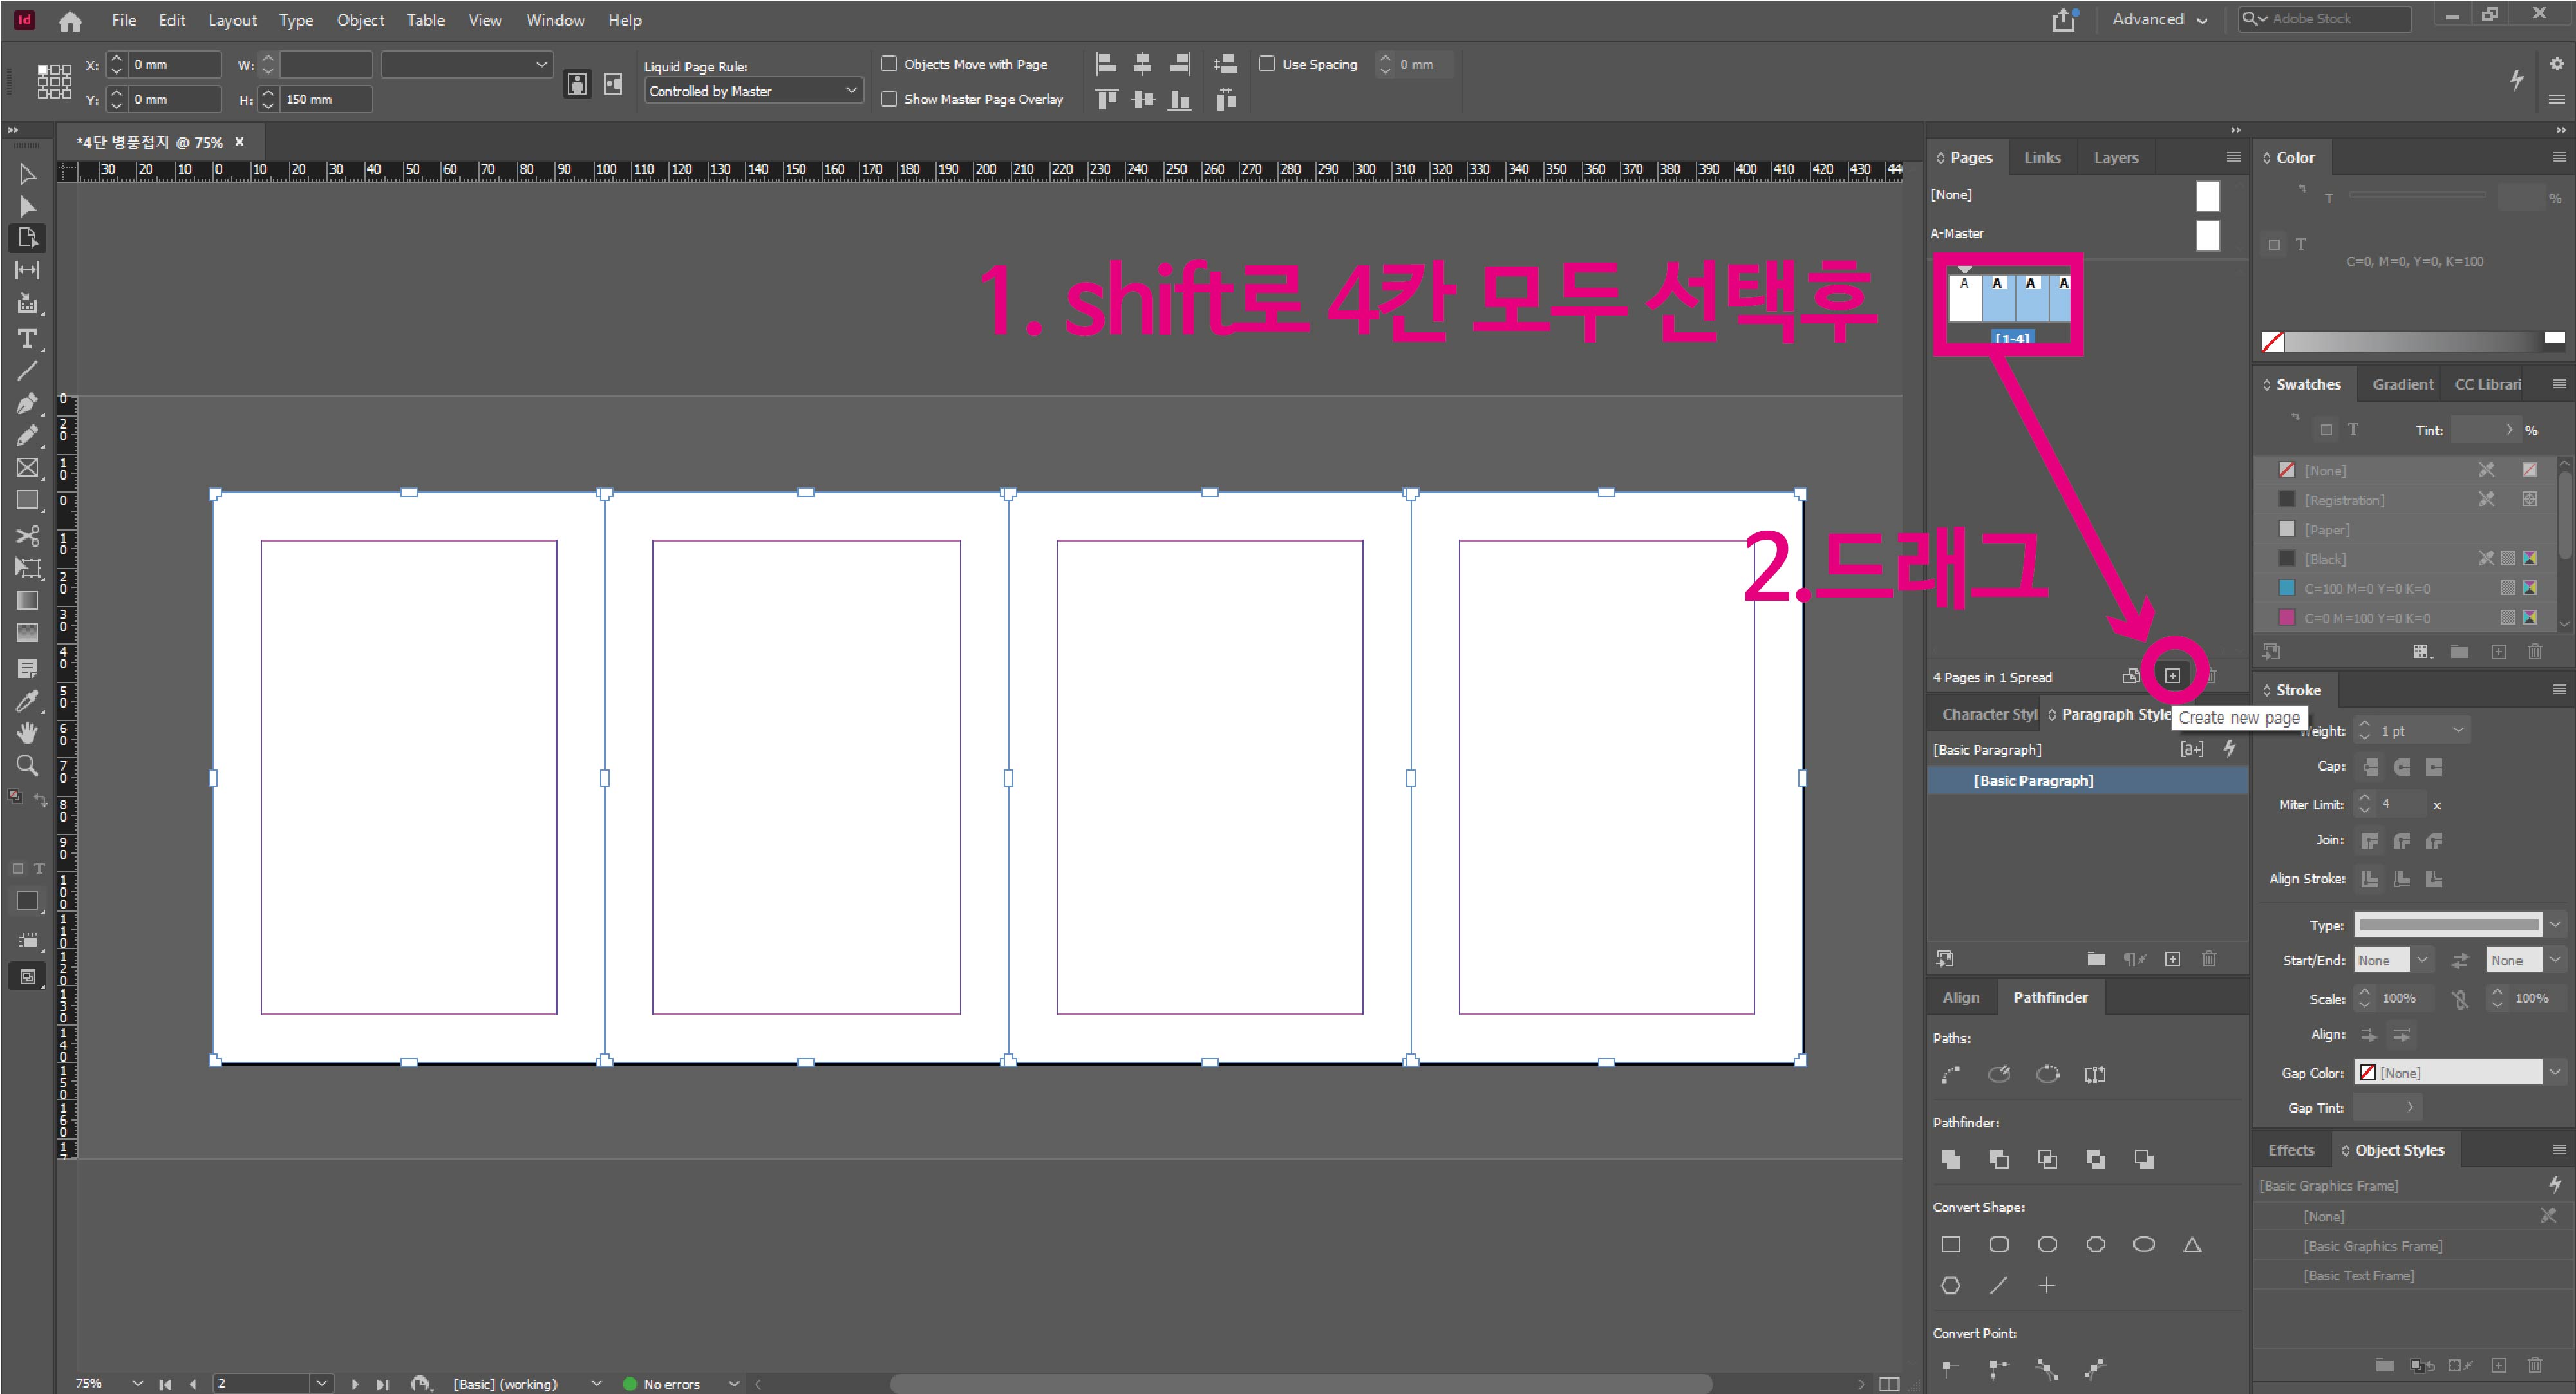Viewport: 2576px width, 1394px height.
Task: Activate the Page tool
Action: coord(27,238)
